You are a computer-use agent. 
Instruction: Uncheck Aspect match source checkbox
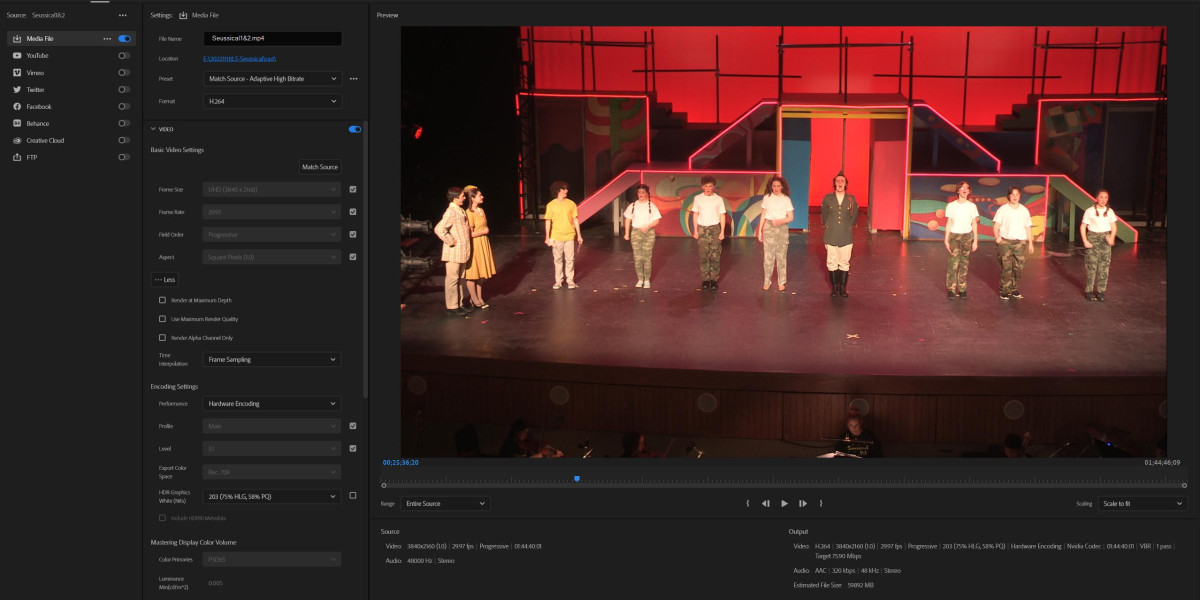coord(353,257)
